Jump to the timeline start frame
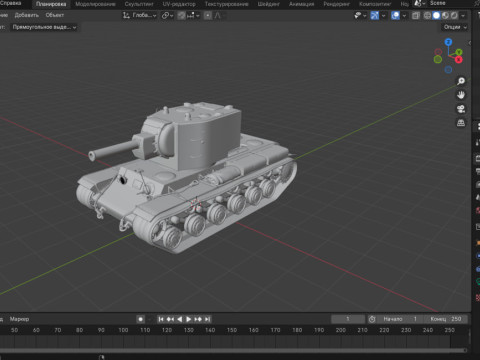Screen dimensions: 480x360 (x=161, y=319)
